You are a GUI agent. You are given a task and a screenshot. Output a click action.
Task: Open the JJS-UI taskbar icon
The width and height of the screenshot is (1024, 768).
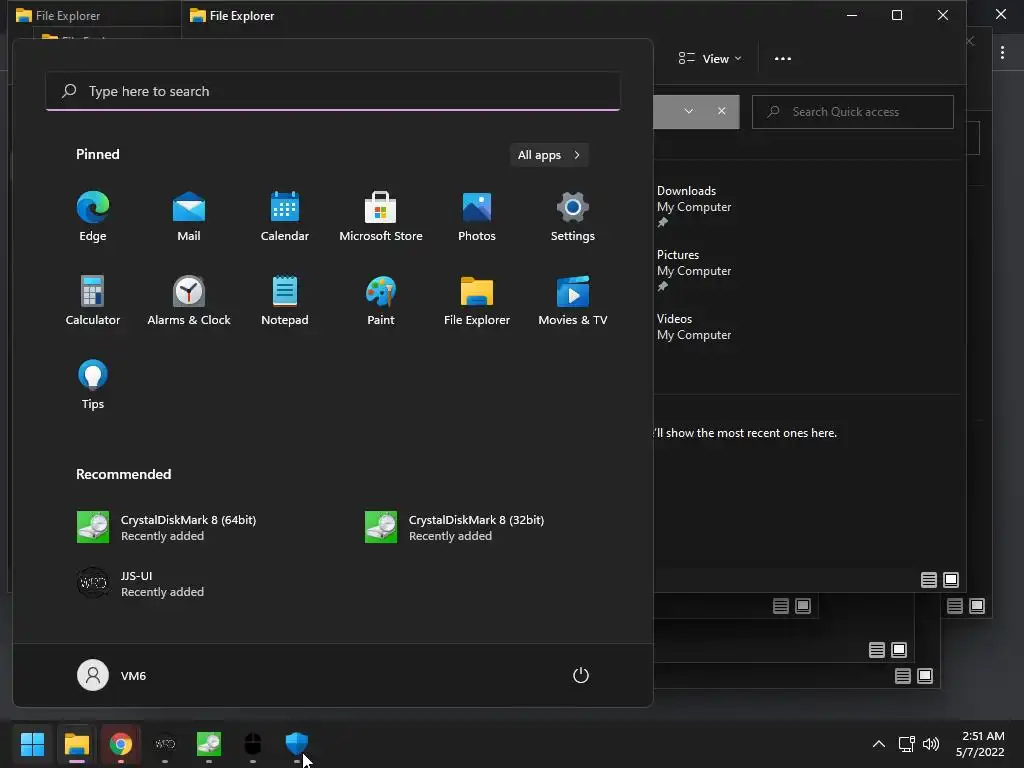[165, 743]
